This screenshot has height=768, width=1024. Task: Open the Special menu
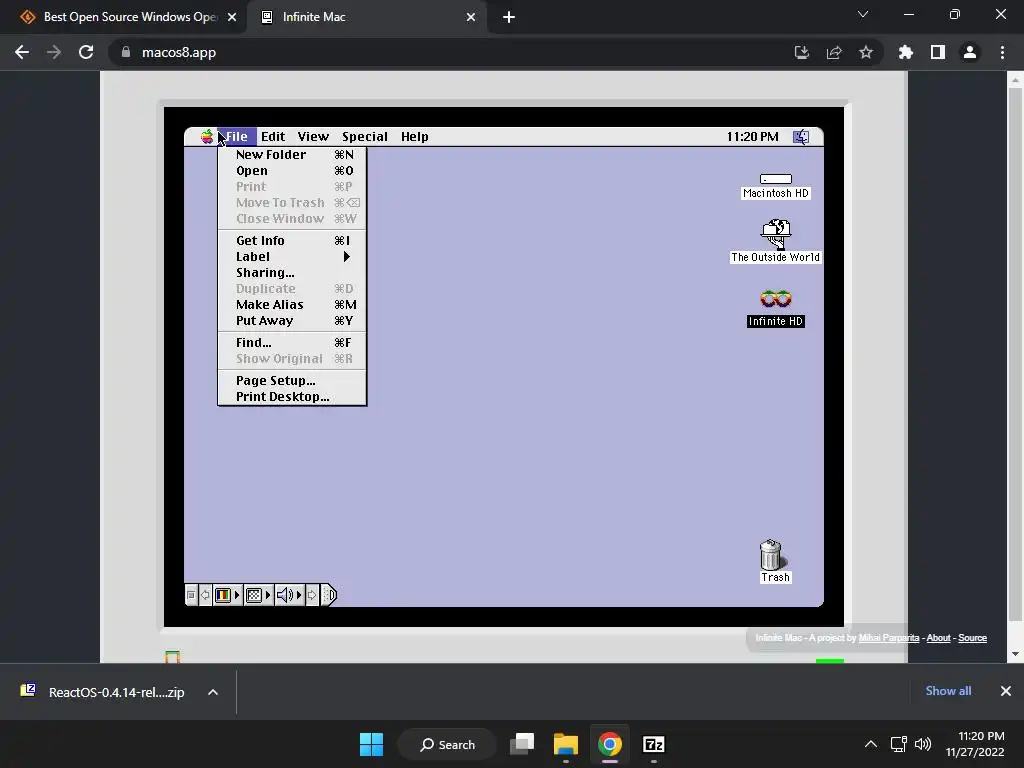click(x=364, y=136)
